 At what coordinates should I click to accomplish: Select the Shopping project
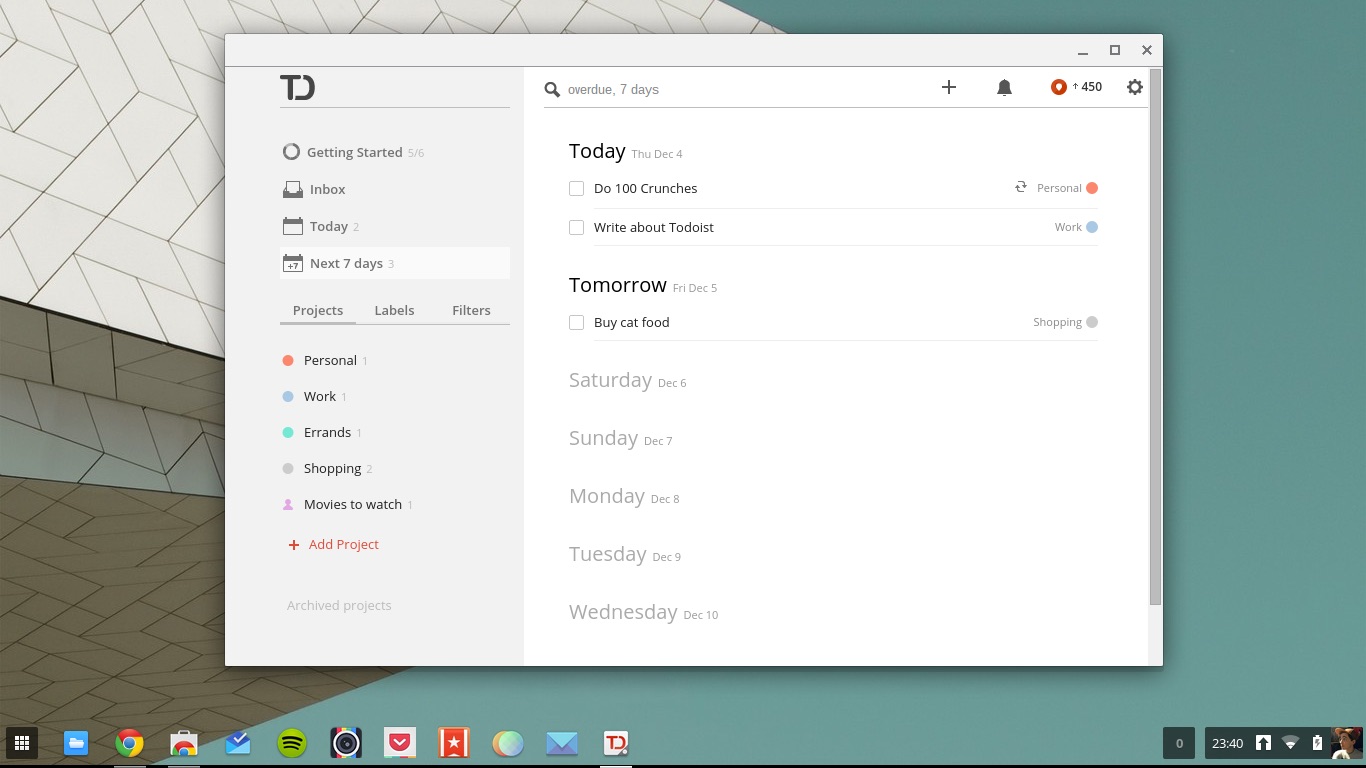coord(332,468)
